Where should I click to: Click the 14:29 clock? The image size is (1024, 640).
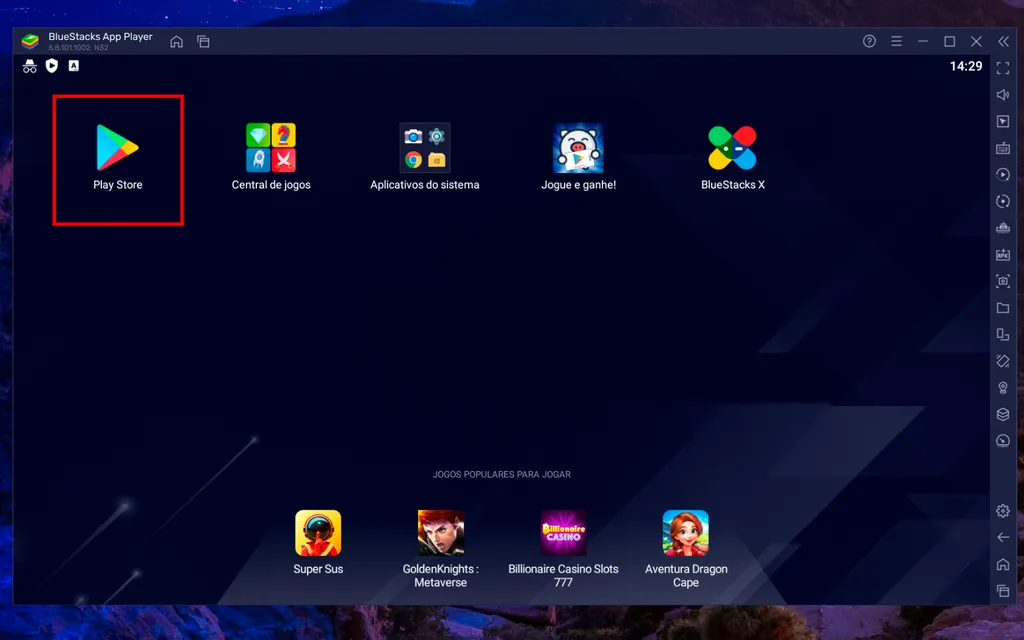[966, 66]
